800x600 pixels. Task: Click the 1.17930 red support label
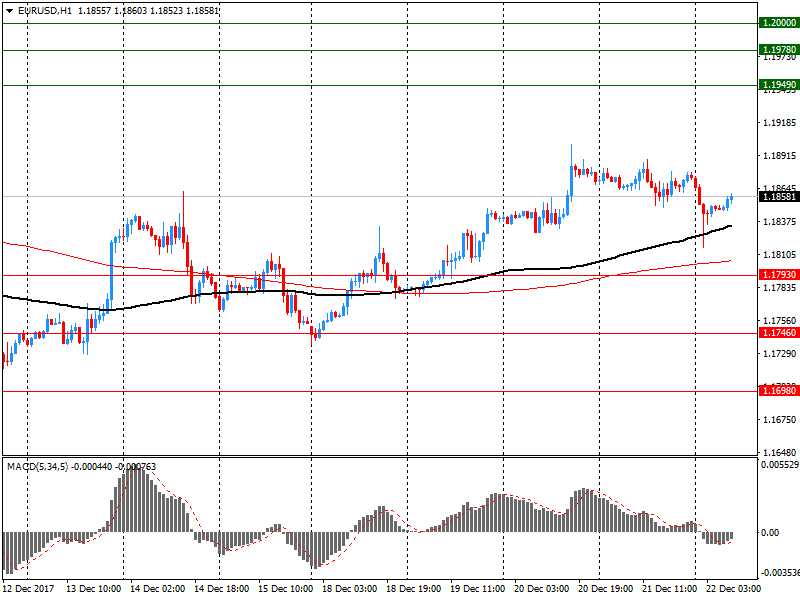pos(779,275)
